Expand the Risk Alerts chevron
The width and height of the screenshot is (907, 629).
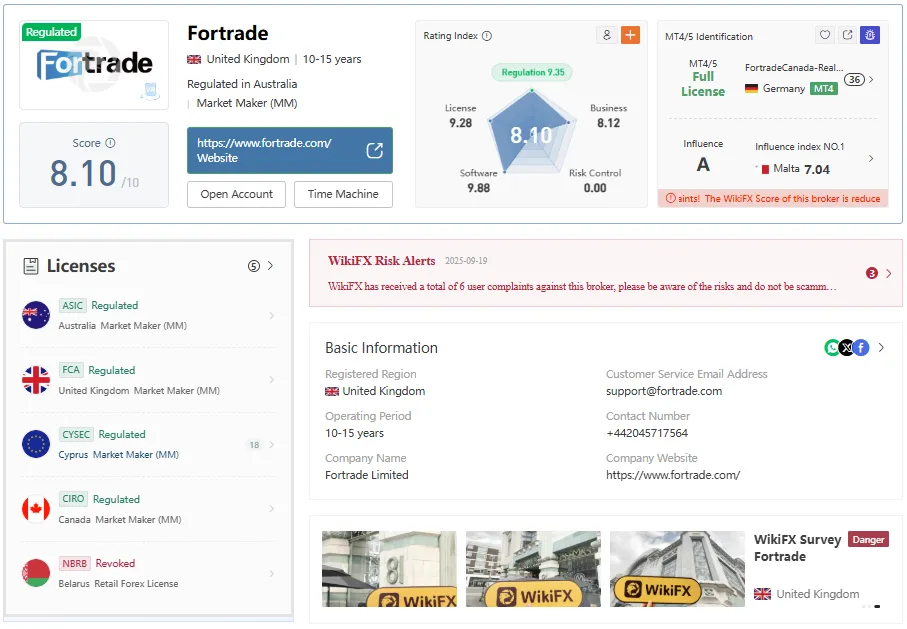pos(888,273)
